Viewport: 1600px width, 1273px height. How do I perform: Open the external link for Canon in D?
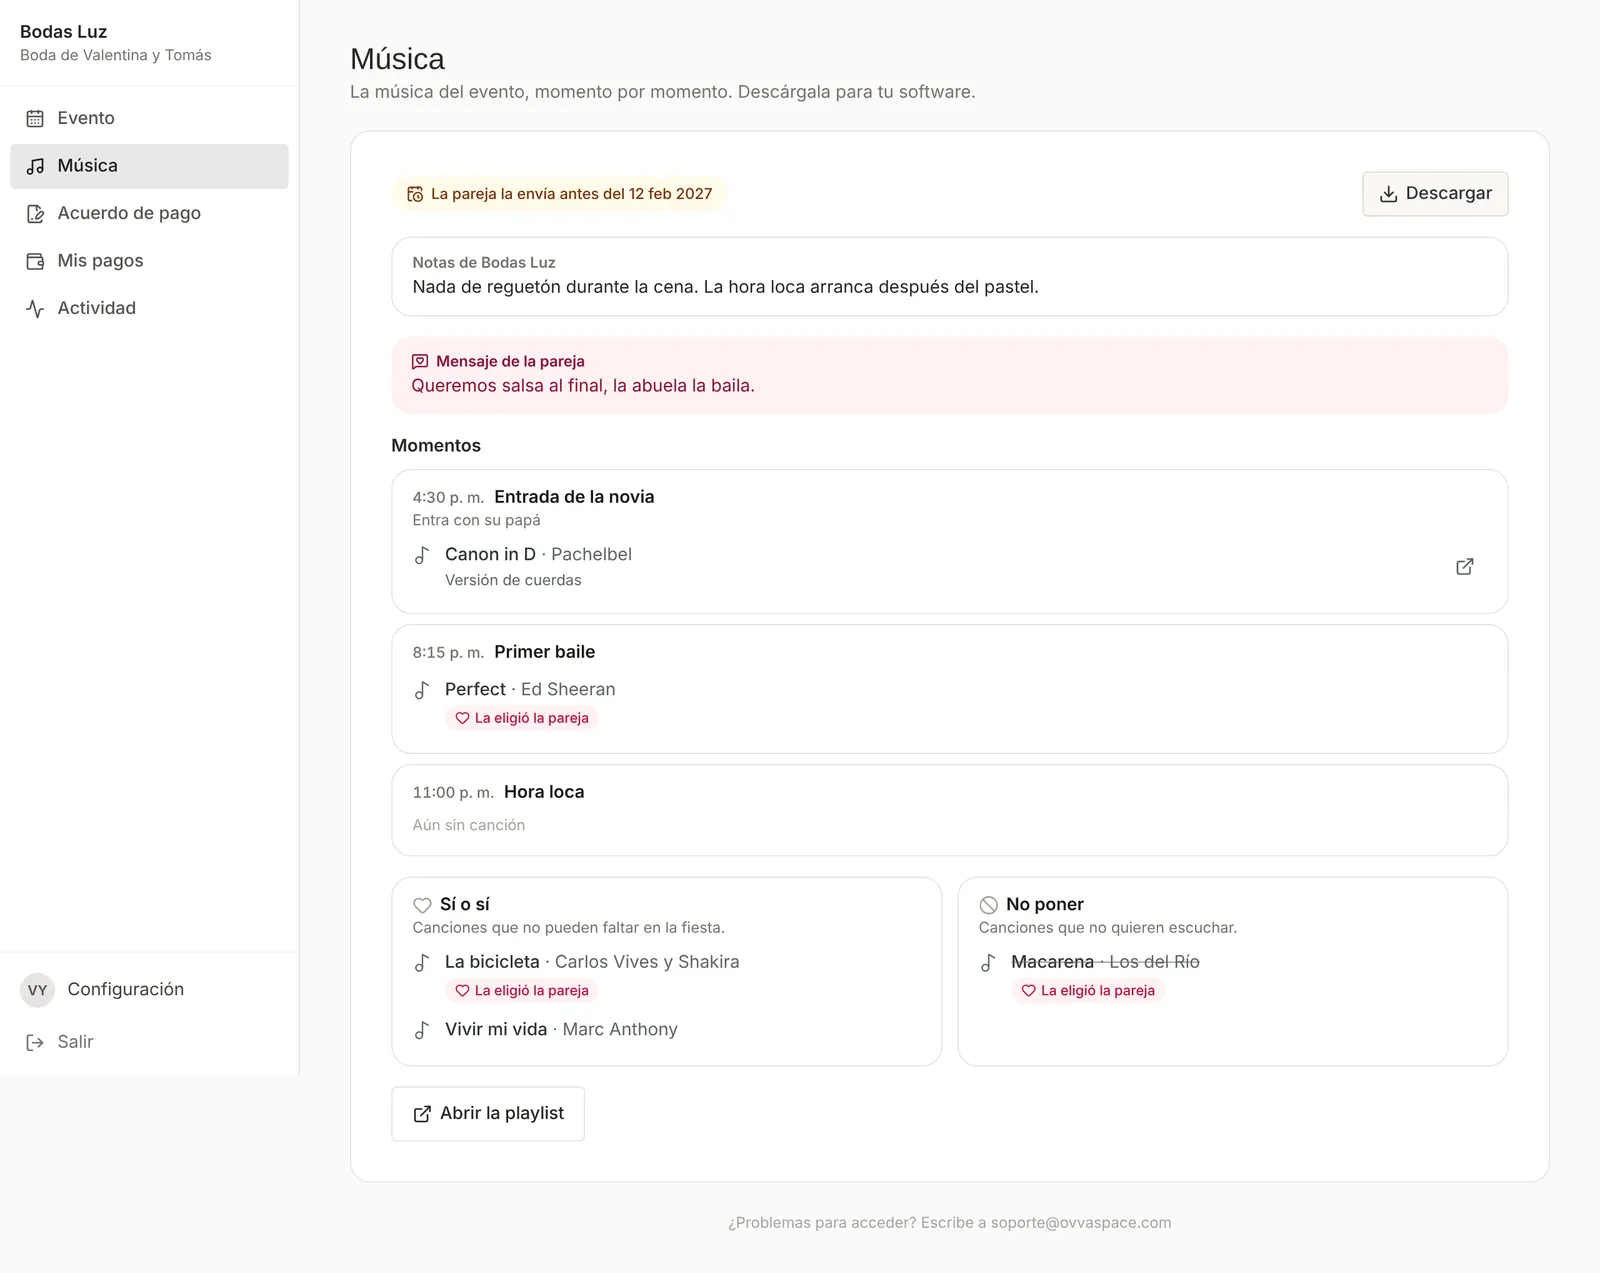[x=1465, y=567]
